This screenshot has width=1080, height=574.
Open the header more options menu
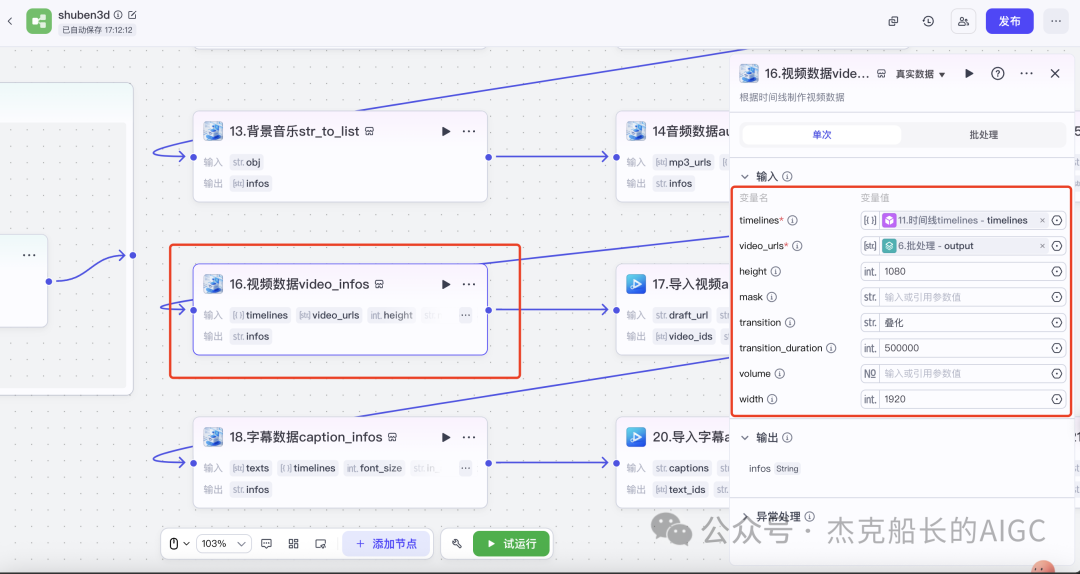pyautogui.click(x=1055, y=21)
